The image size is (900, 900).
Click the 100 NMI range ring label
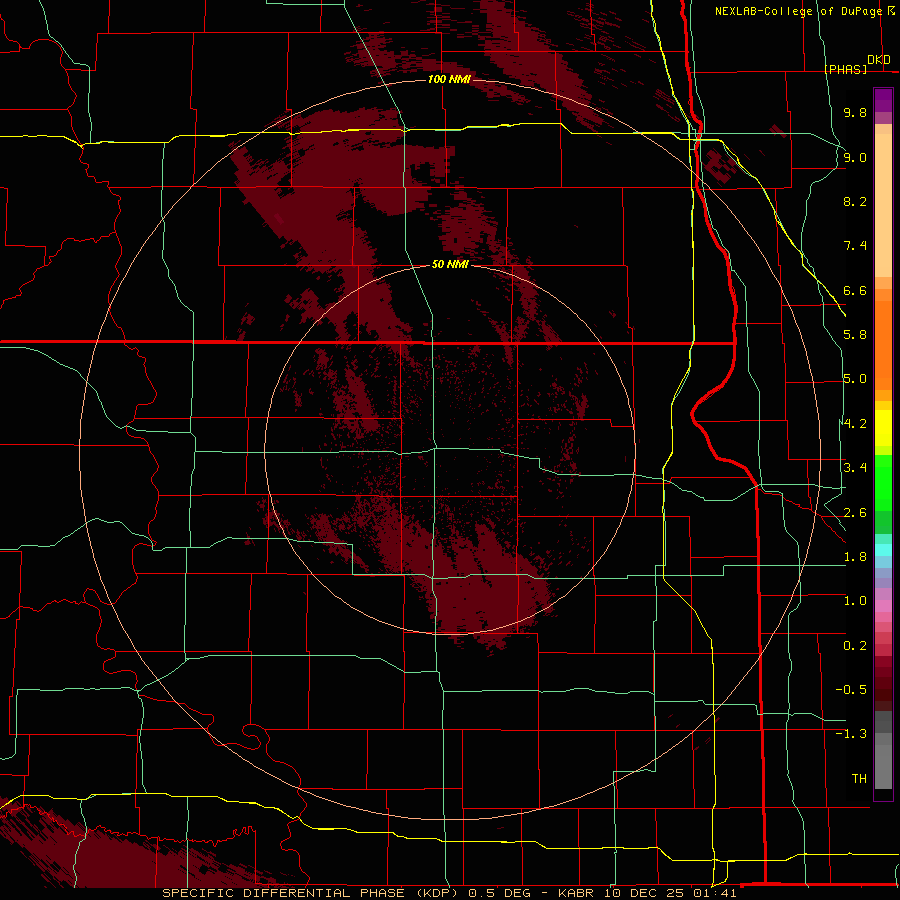point(449,79)
